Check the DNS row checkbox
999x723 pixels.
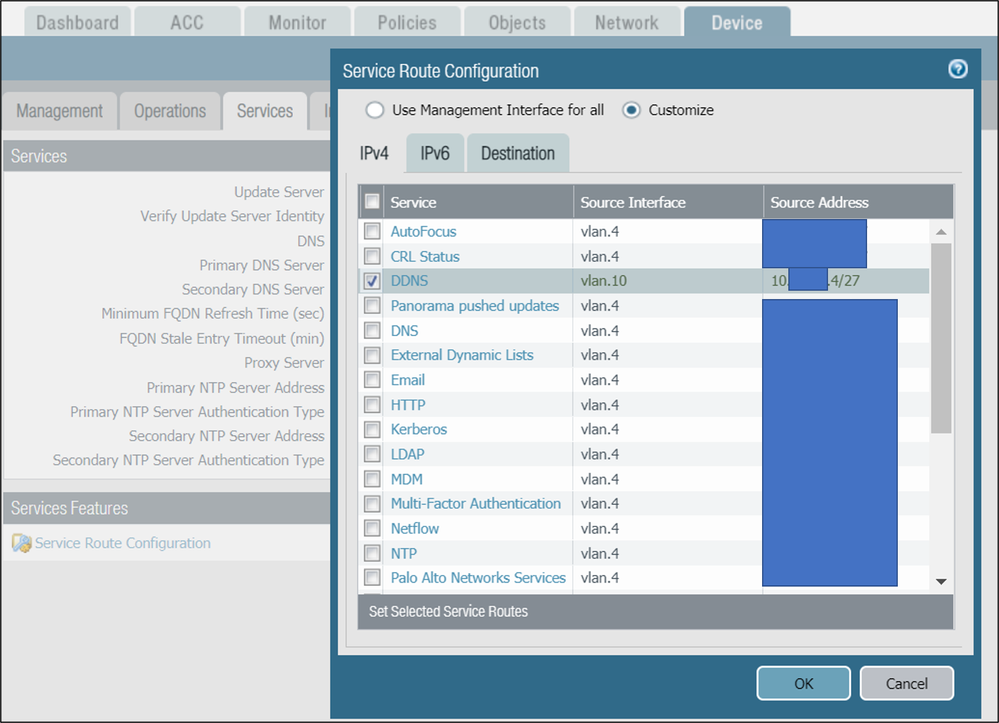[x=372, y=331]
